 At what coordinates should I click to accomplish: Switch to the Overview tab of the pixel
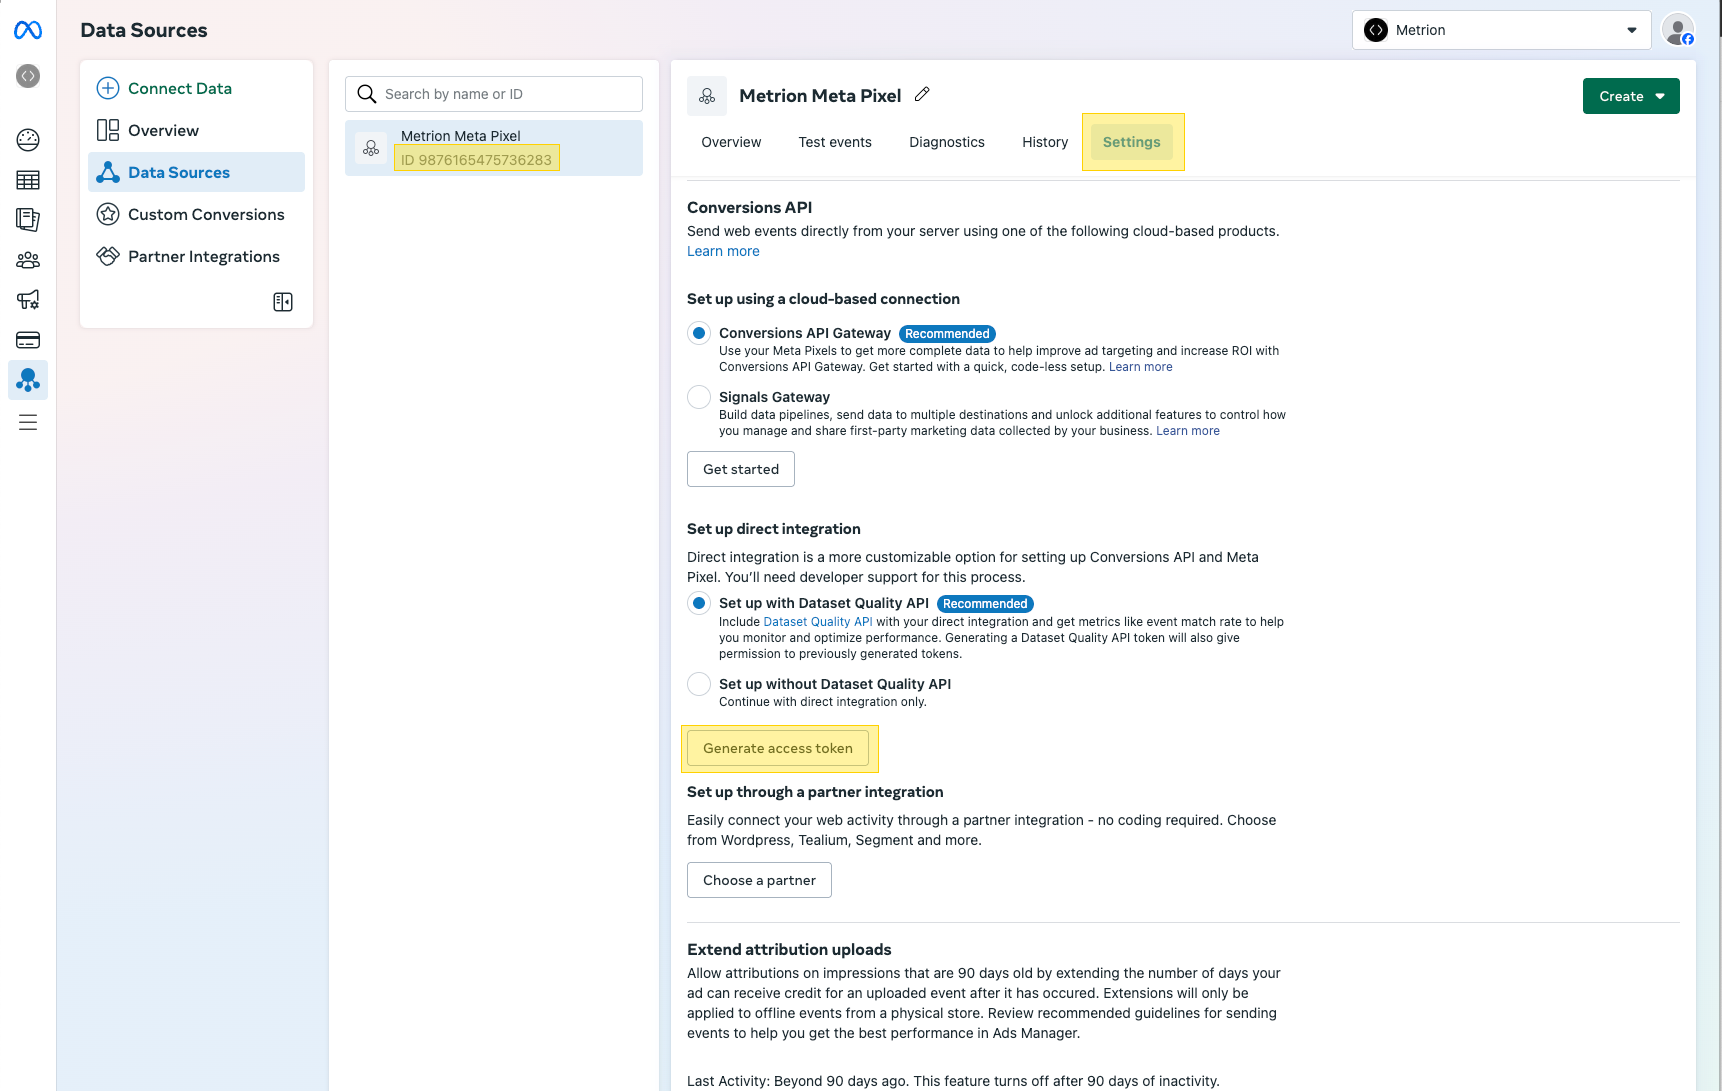click(731, 142)
